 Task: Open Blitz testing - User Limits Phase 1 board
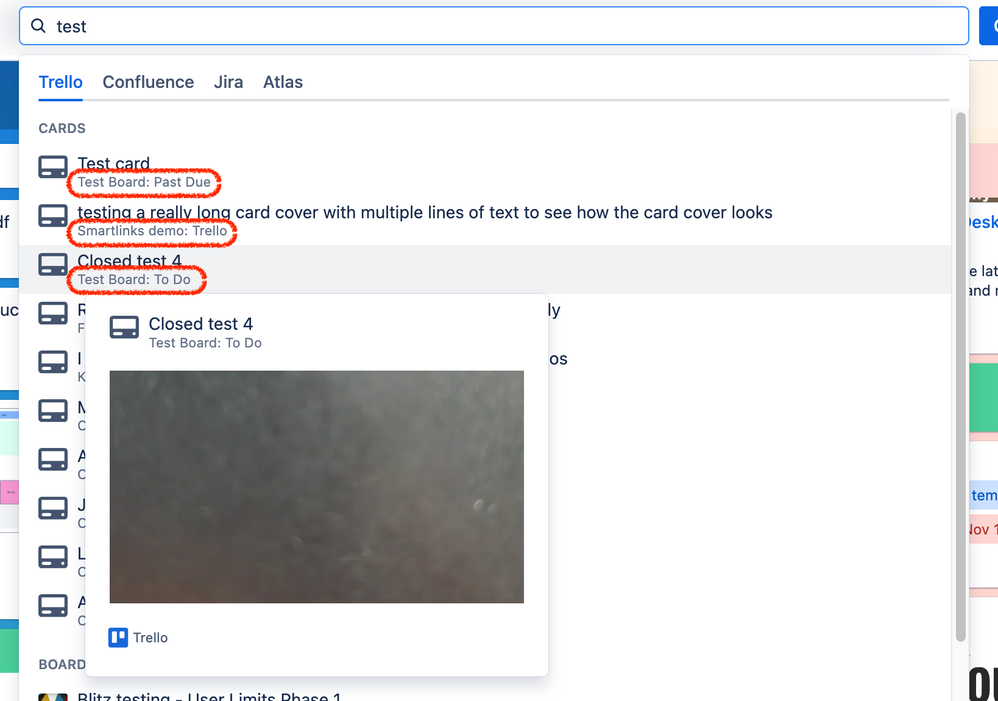[209, 696]
